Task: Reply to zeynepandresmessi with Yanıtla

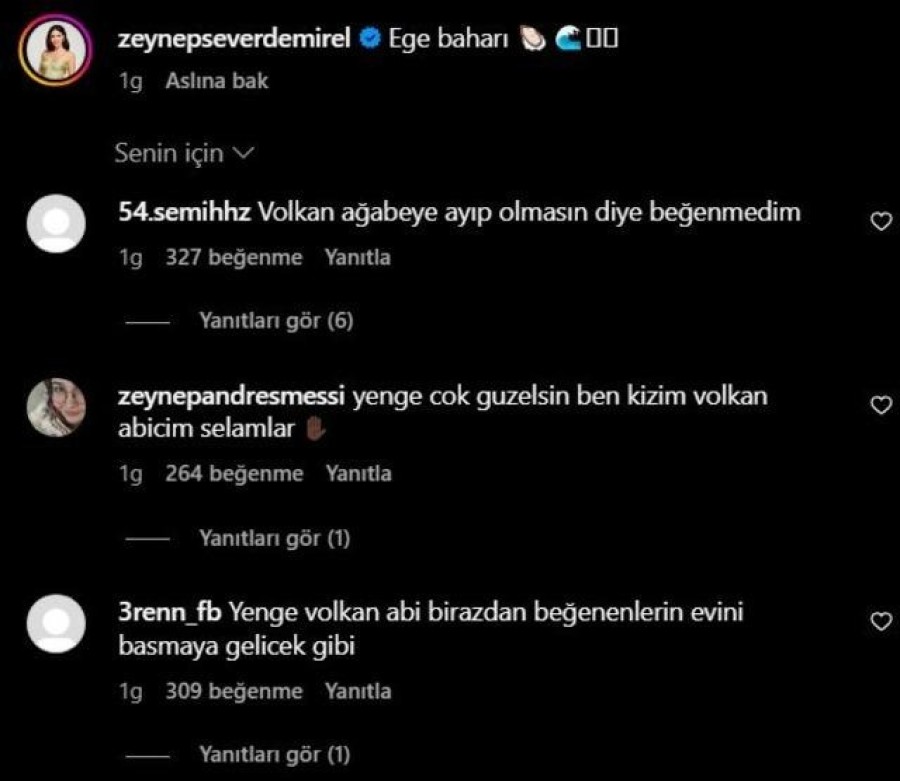Action: tap(359, 473)
